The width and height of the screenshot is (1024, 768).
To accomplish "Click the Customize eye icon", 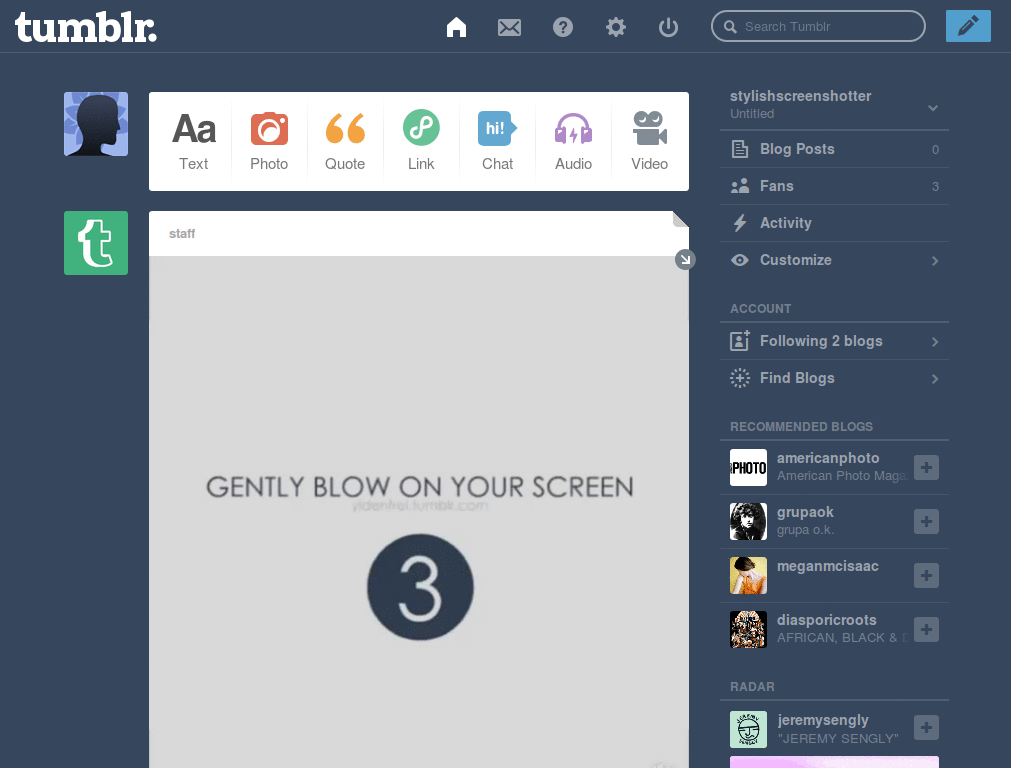I will [739, 260].
